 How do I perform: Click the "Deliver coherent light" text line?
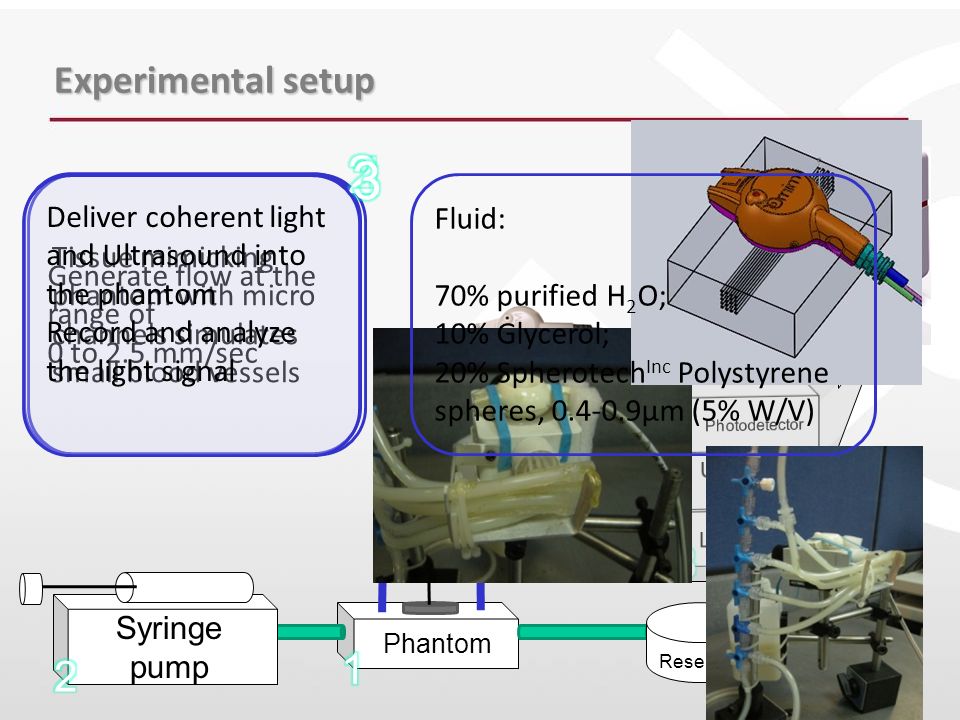click(x=186, y=217)
